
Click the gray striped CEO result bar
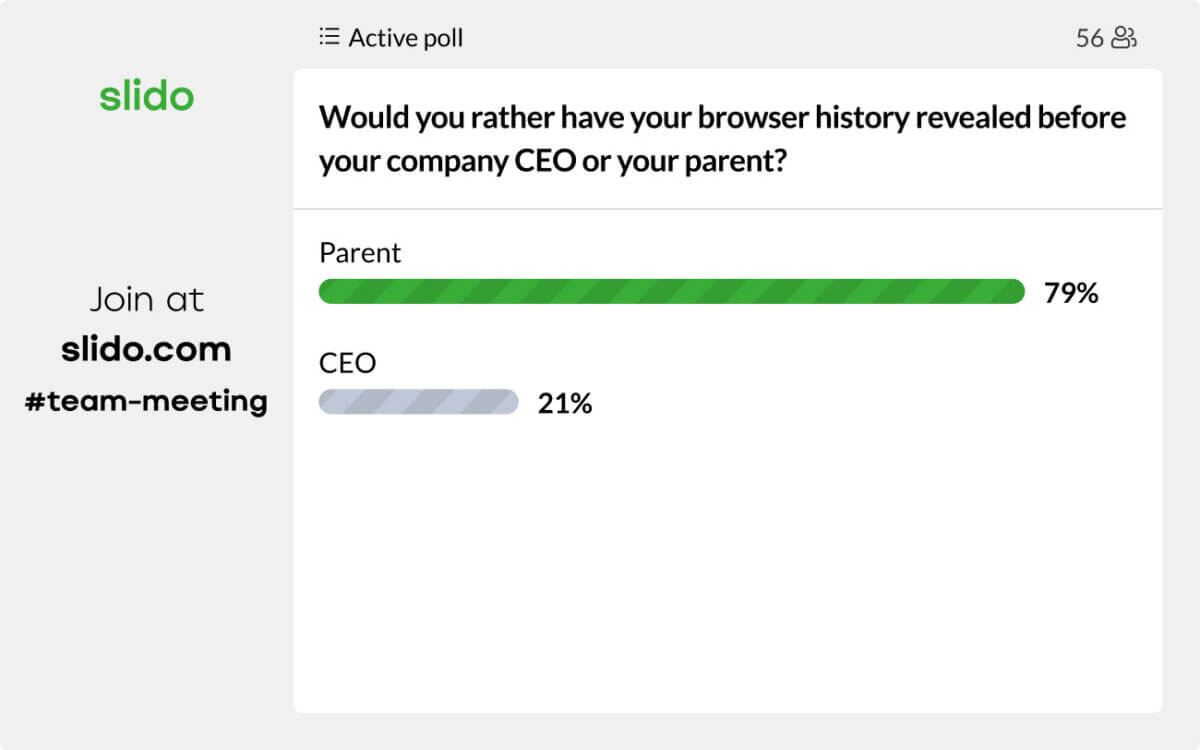[x=418, y=402]
